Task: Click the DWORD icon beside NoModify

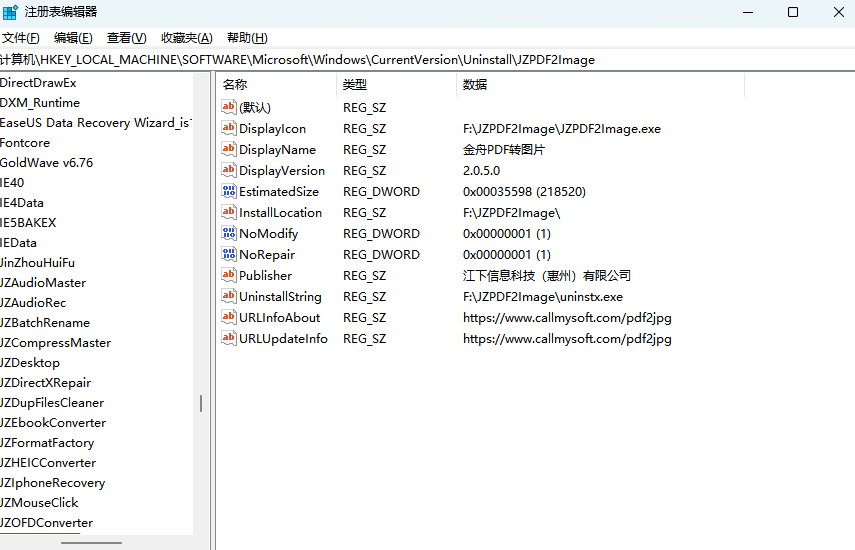Action: [228, 233]
